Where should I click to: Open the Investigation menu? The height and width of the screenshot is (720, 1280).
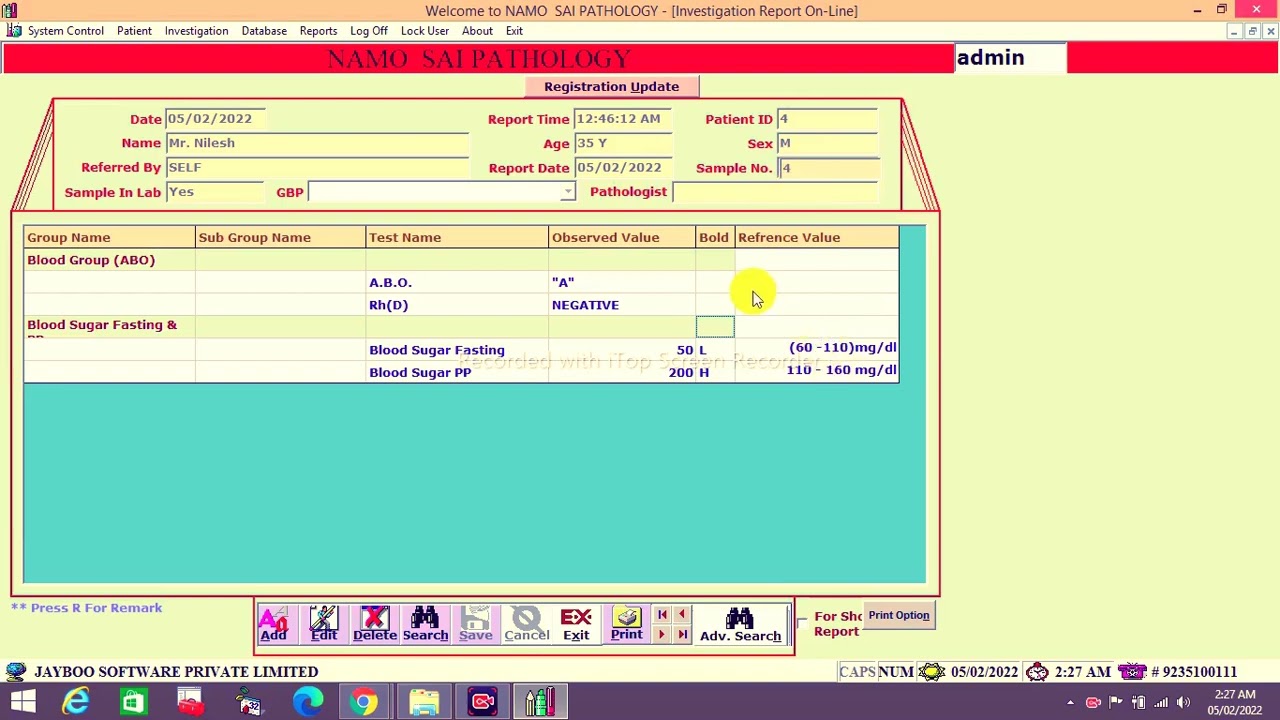pyautogui.click(x=196, y=31)
